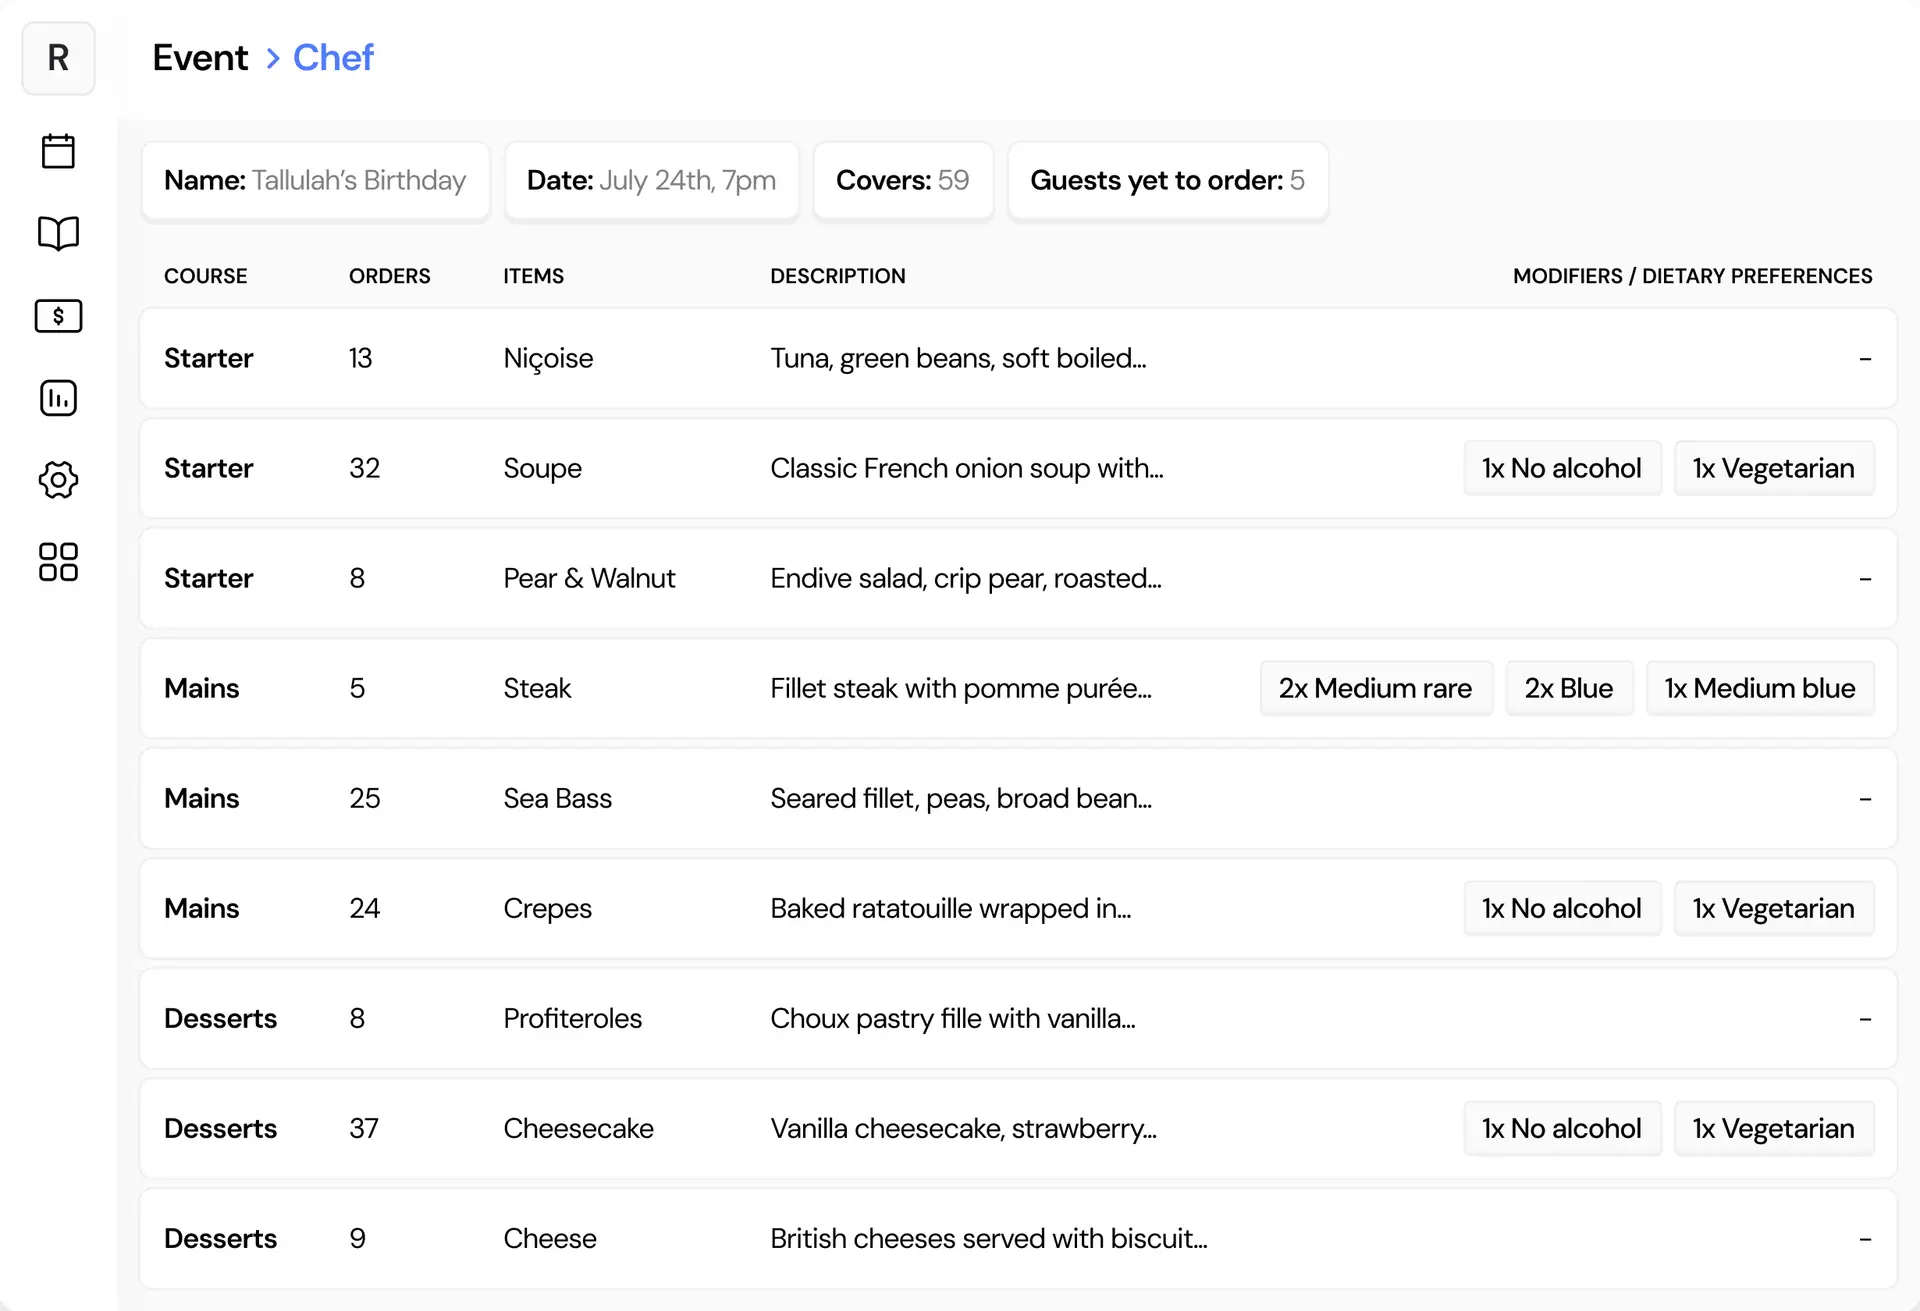Viewport: 1920px width, 1311px height.
Task: Open the menu book icon
Action: click(58, 233)
